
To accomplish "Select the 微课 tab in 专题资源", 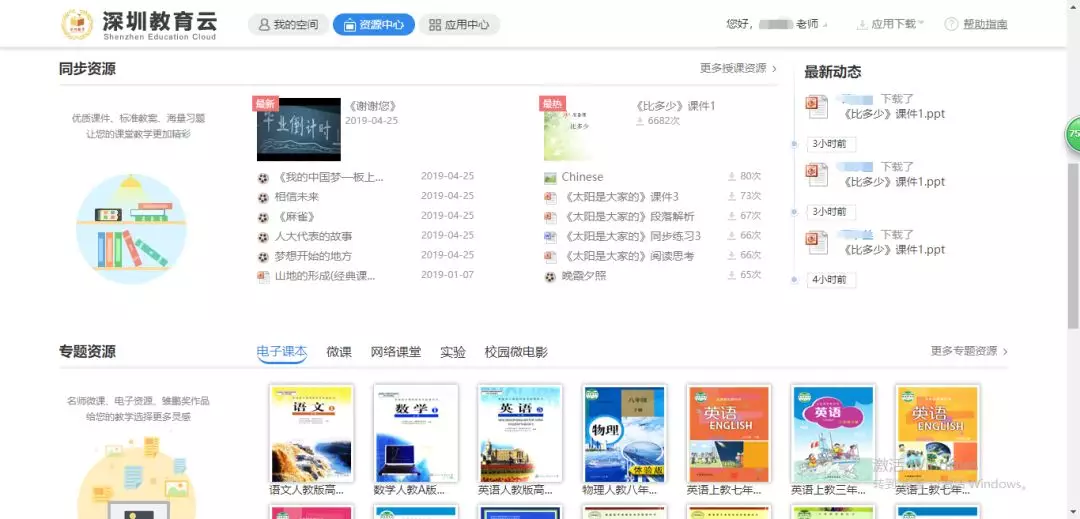I will 339,352.
